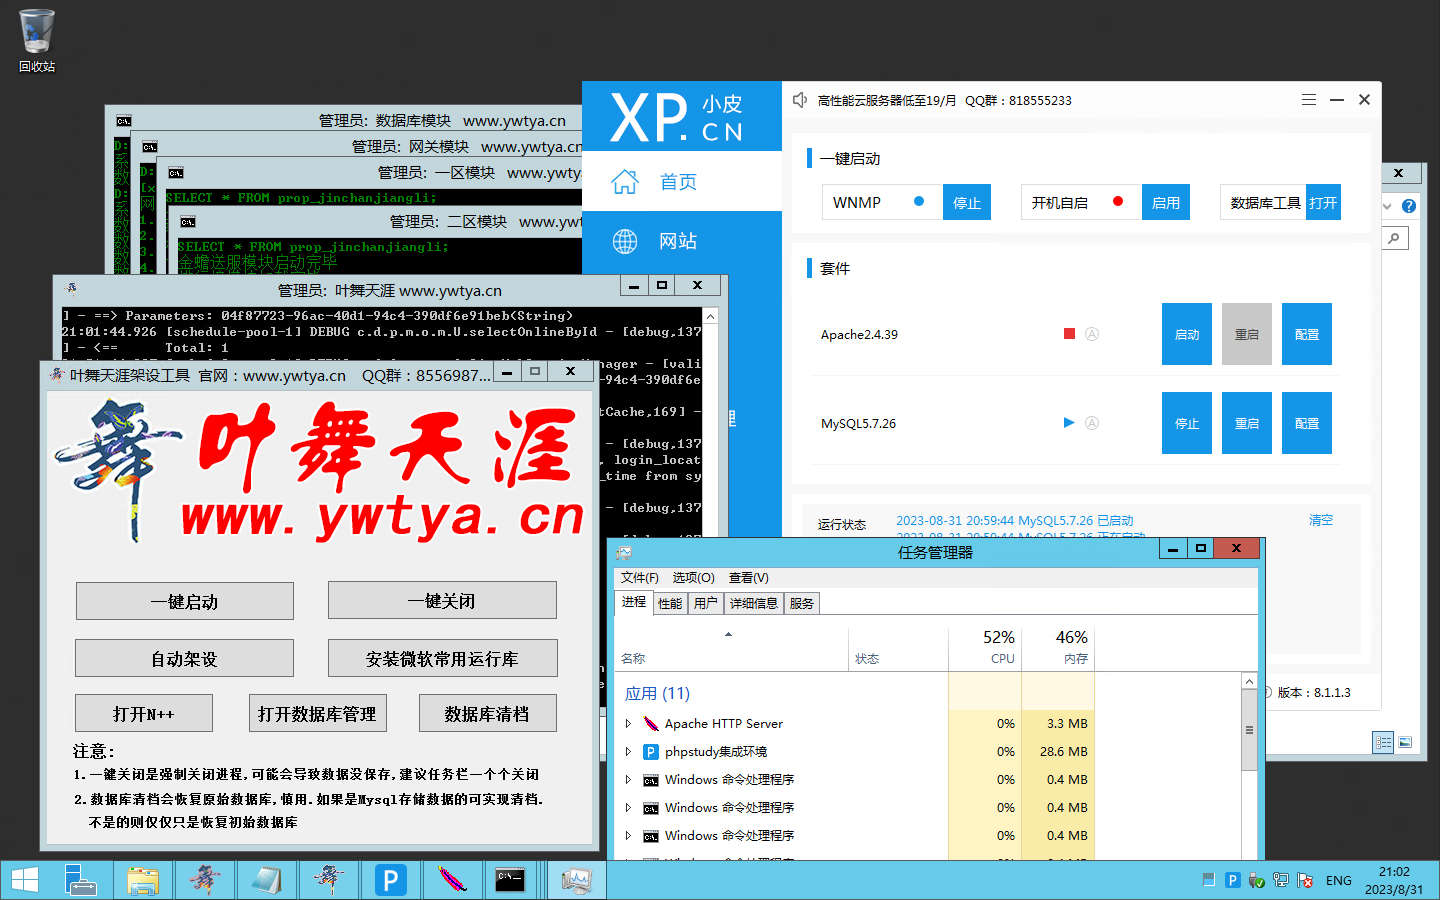Open the Windows Start button
This screenshot has height=900, width=1440.
24,880
